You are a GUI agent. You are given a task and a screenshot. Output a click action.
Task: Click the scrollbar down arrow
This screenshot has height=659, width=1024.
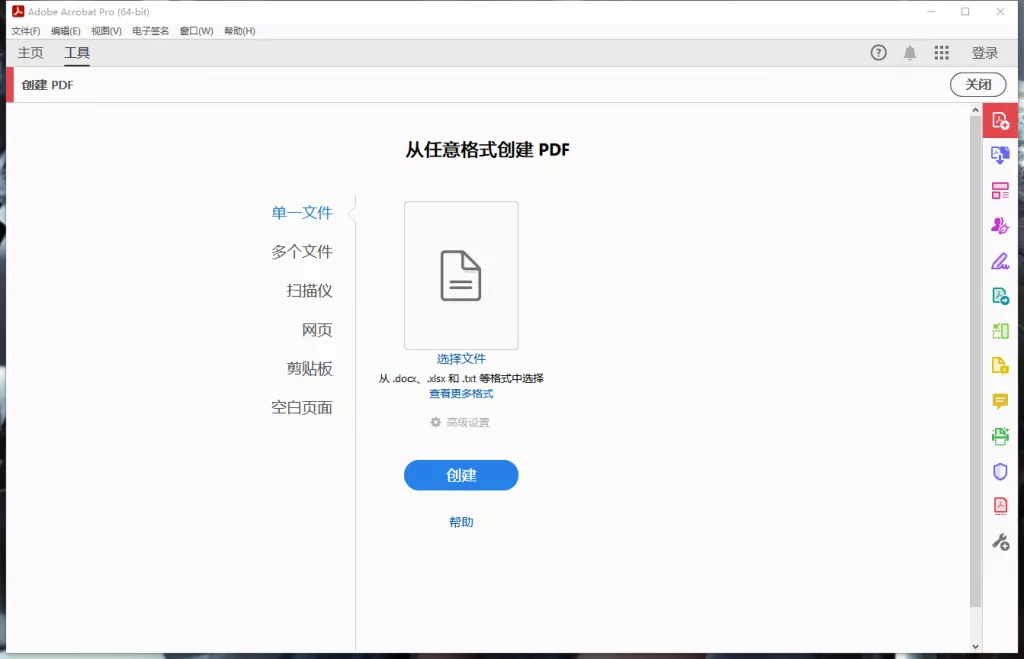click(975, 647)
